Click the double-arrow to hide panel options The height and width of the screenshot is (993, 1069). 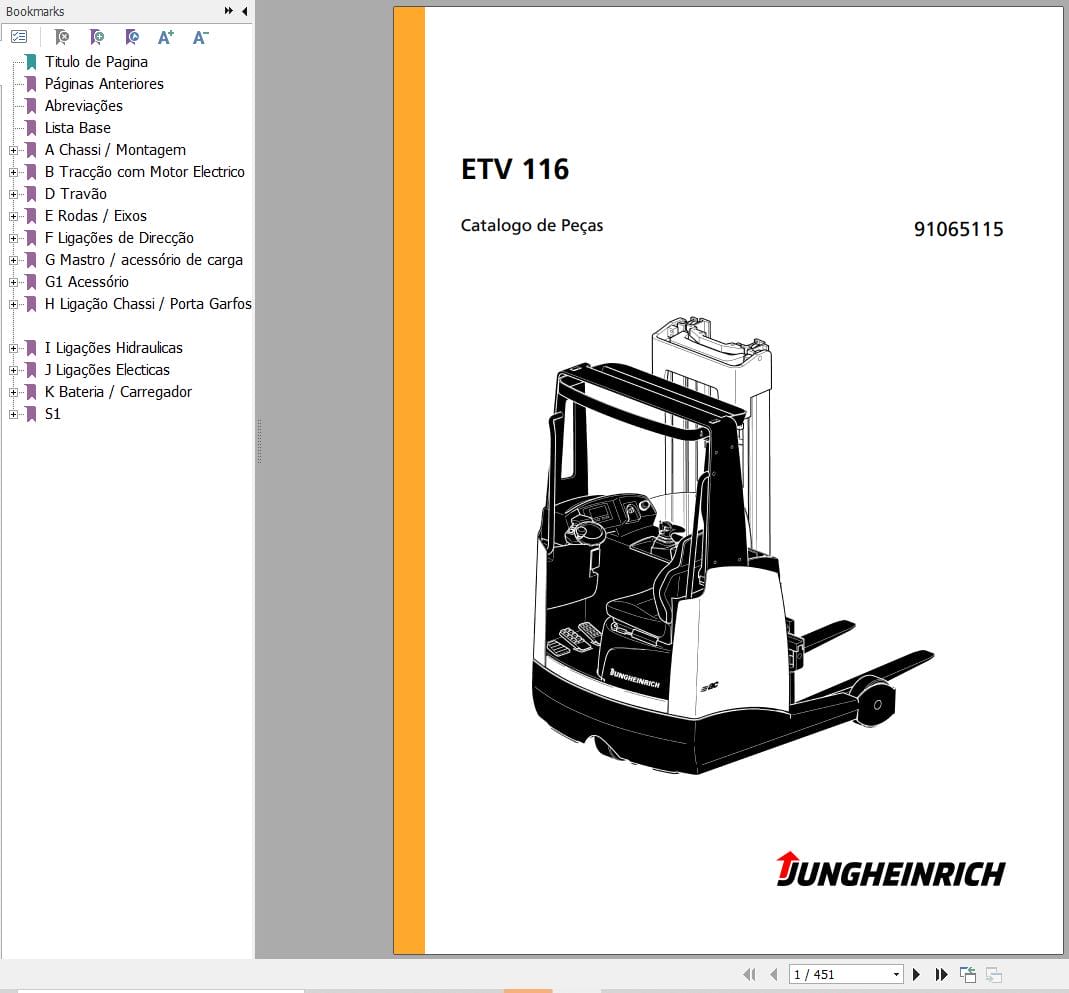click(x=228, y=11)
